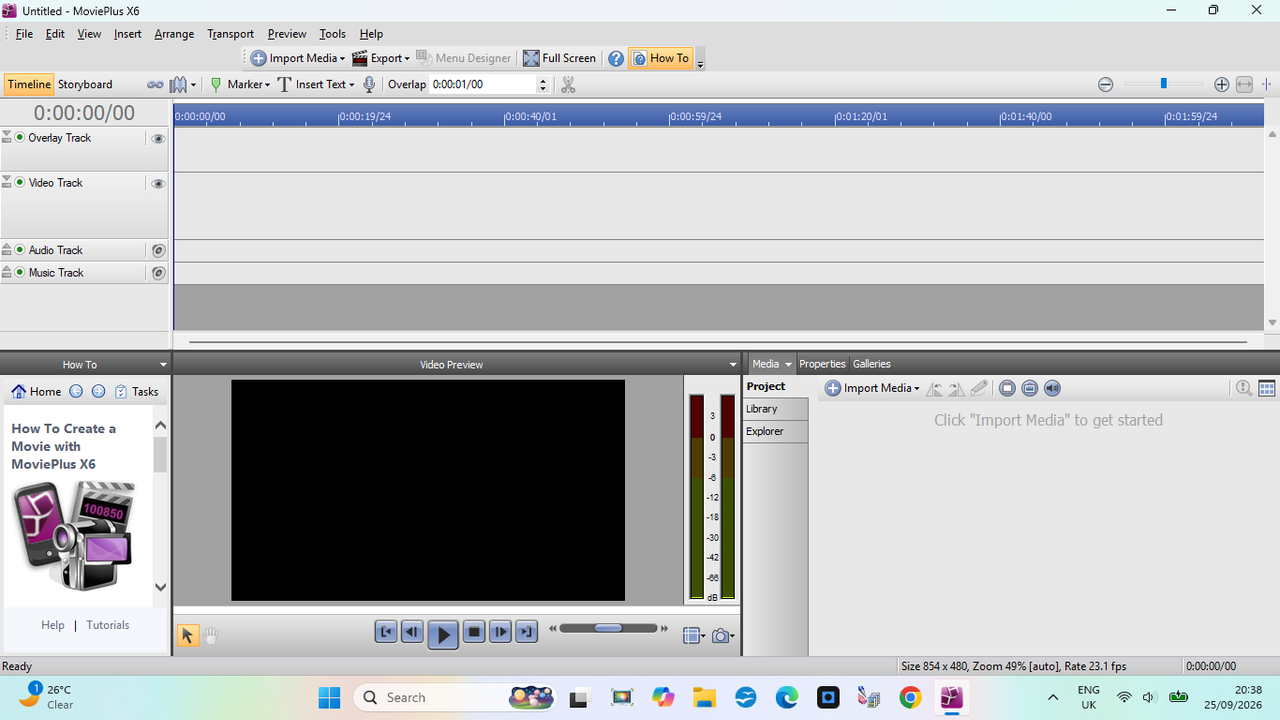Open the Transport menu
This screenshot has height=720, width=1280.
point(230,34)
